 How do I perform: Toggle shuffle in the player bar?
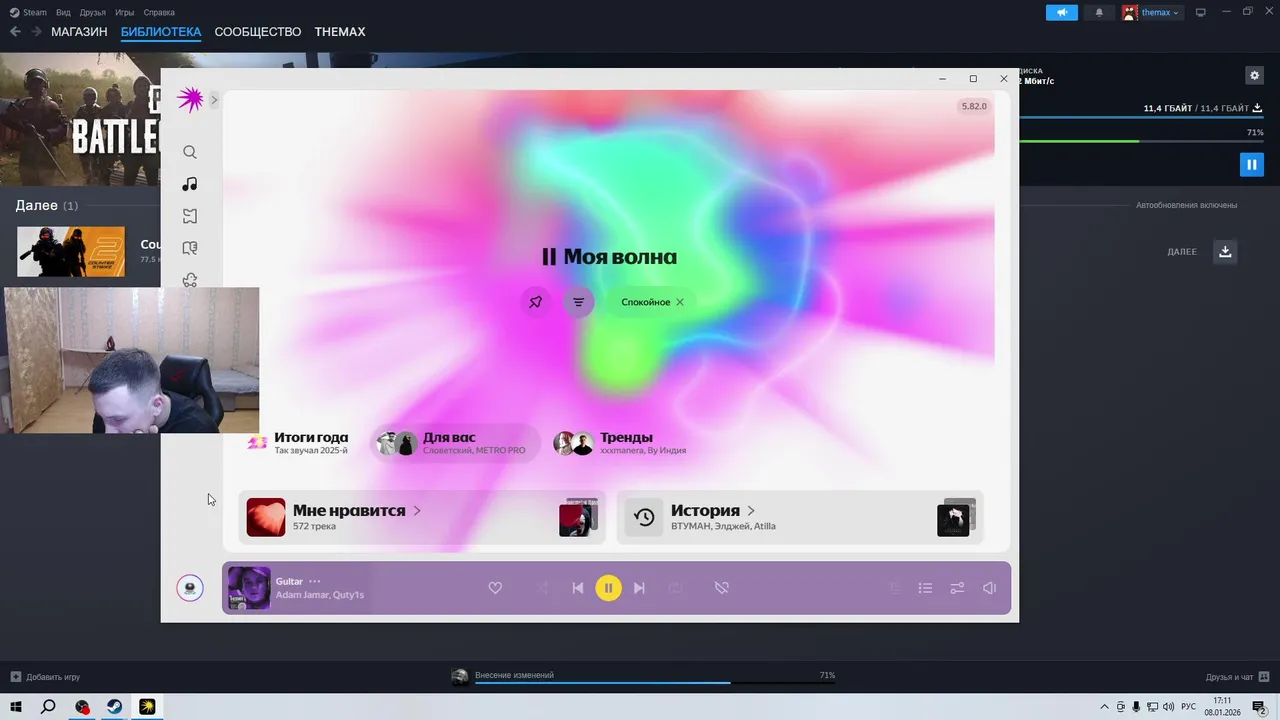[543, 588]
